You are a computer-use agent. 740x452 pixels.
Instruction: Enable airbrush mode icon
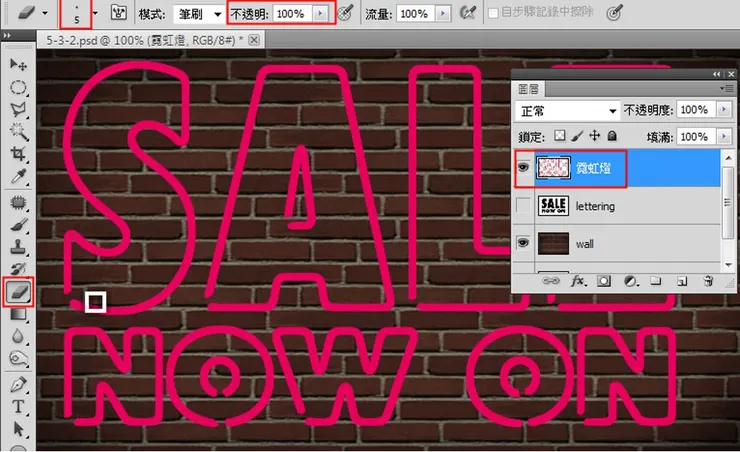click(468, 13)
